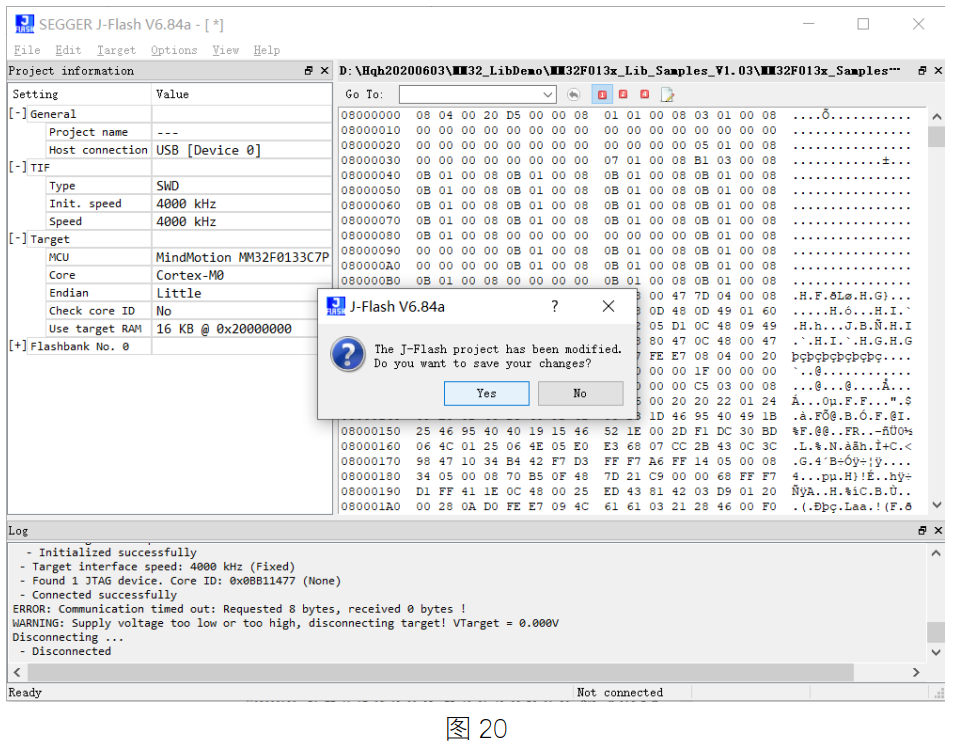
Task: Click hex address 080001A0 row
Action: pyautogui.click(x=626, y=506)
